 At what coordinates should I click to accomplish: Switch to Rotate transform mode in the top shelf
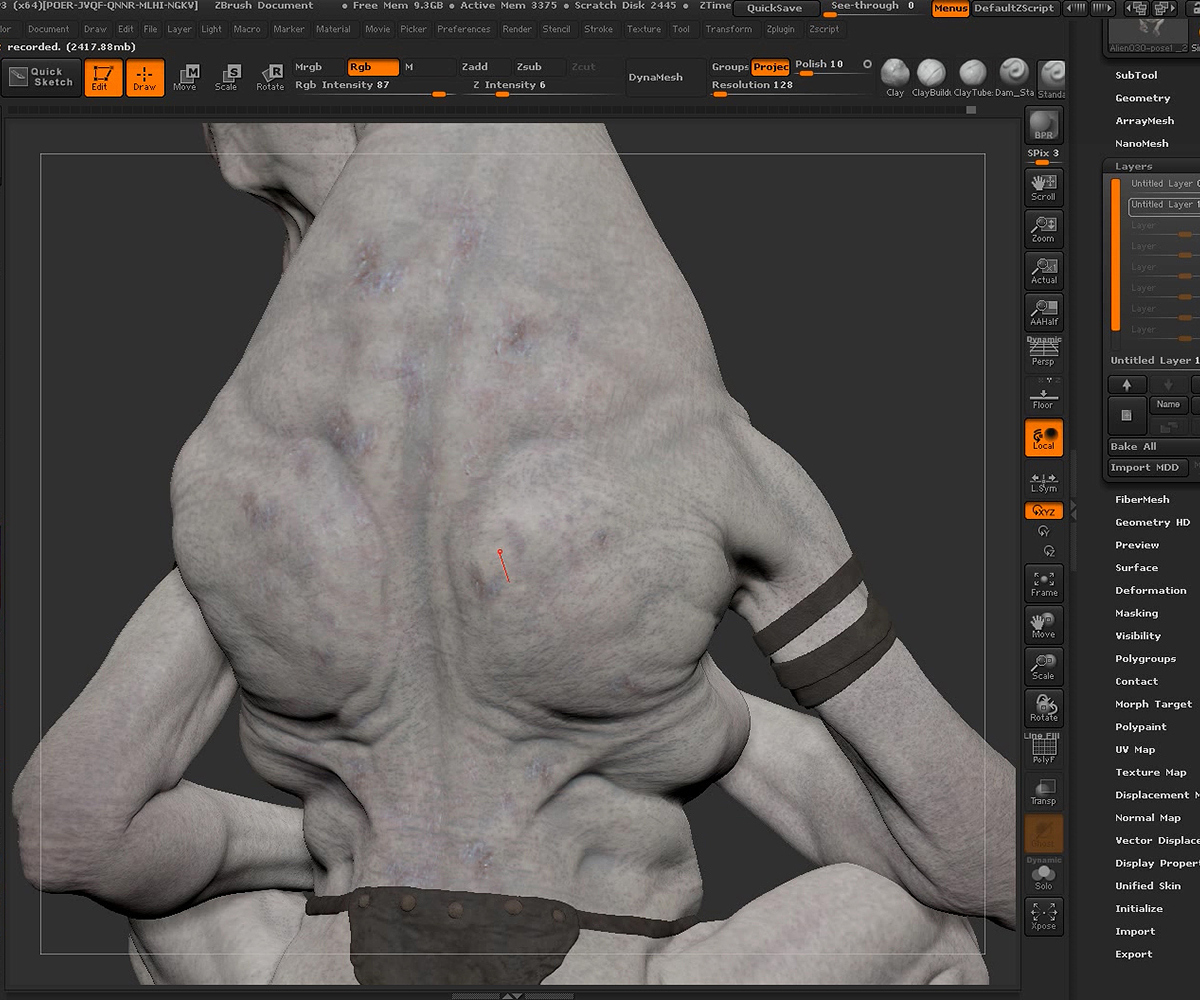pyautogui.click(x=270, y=77)
